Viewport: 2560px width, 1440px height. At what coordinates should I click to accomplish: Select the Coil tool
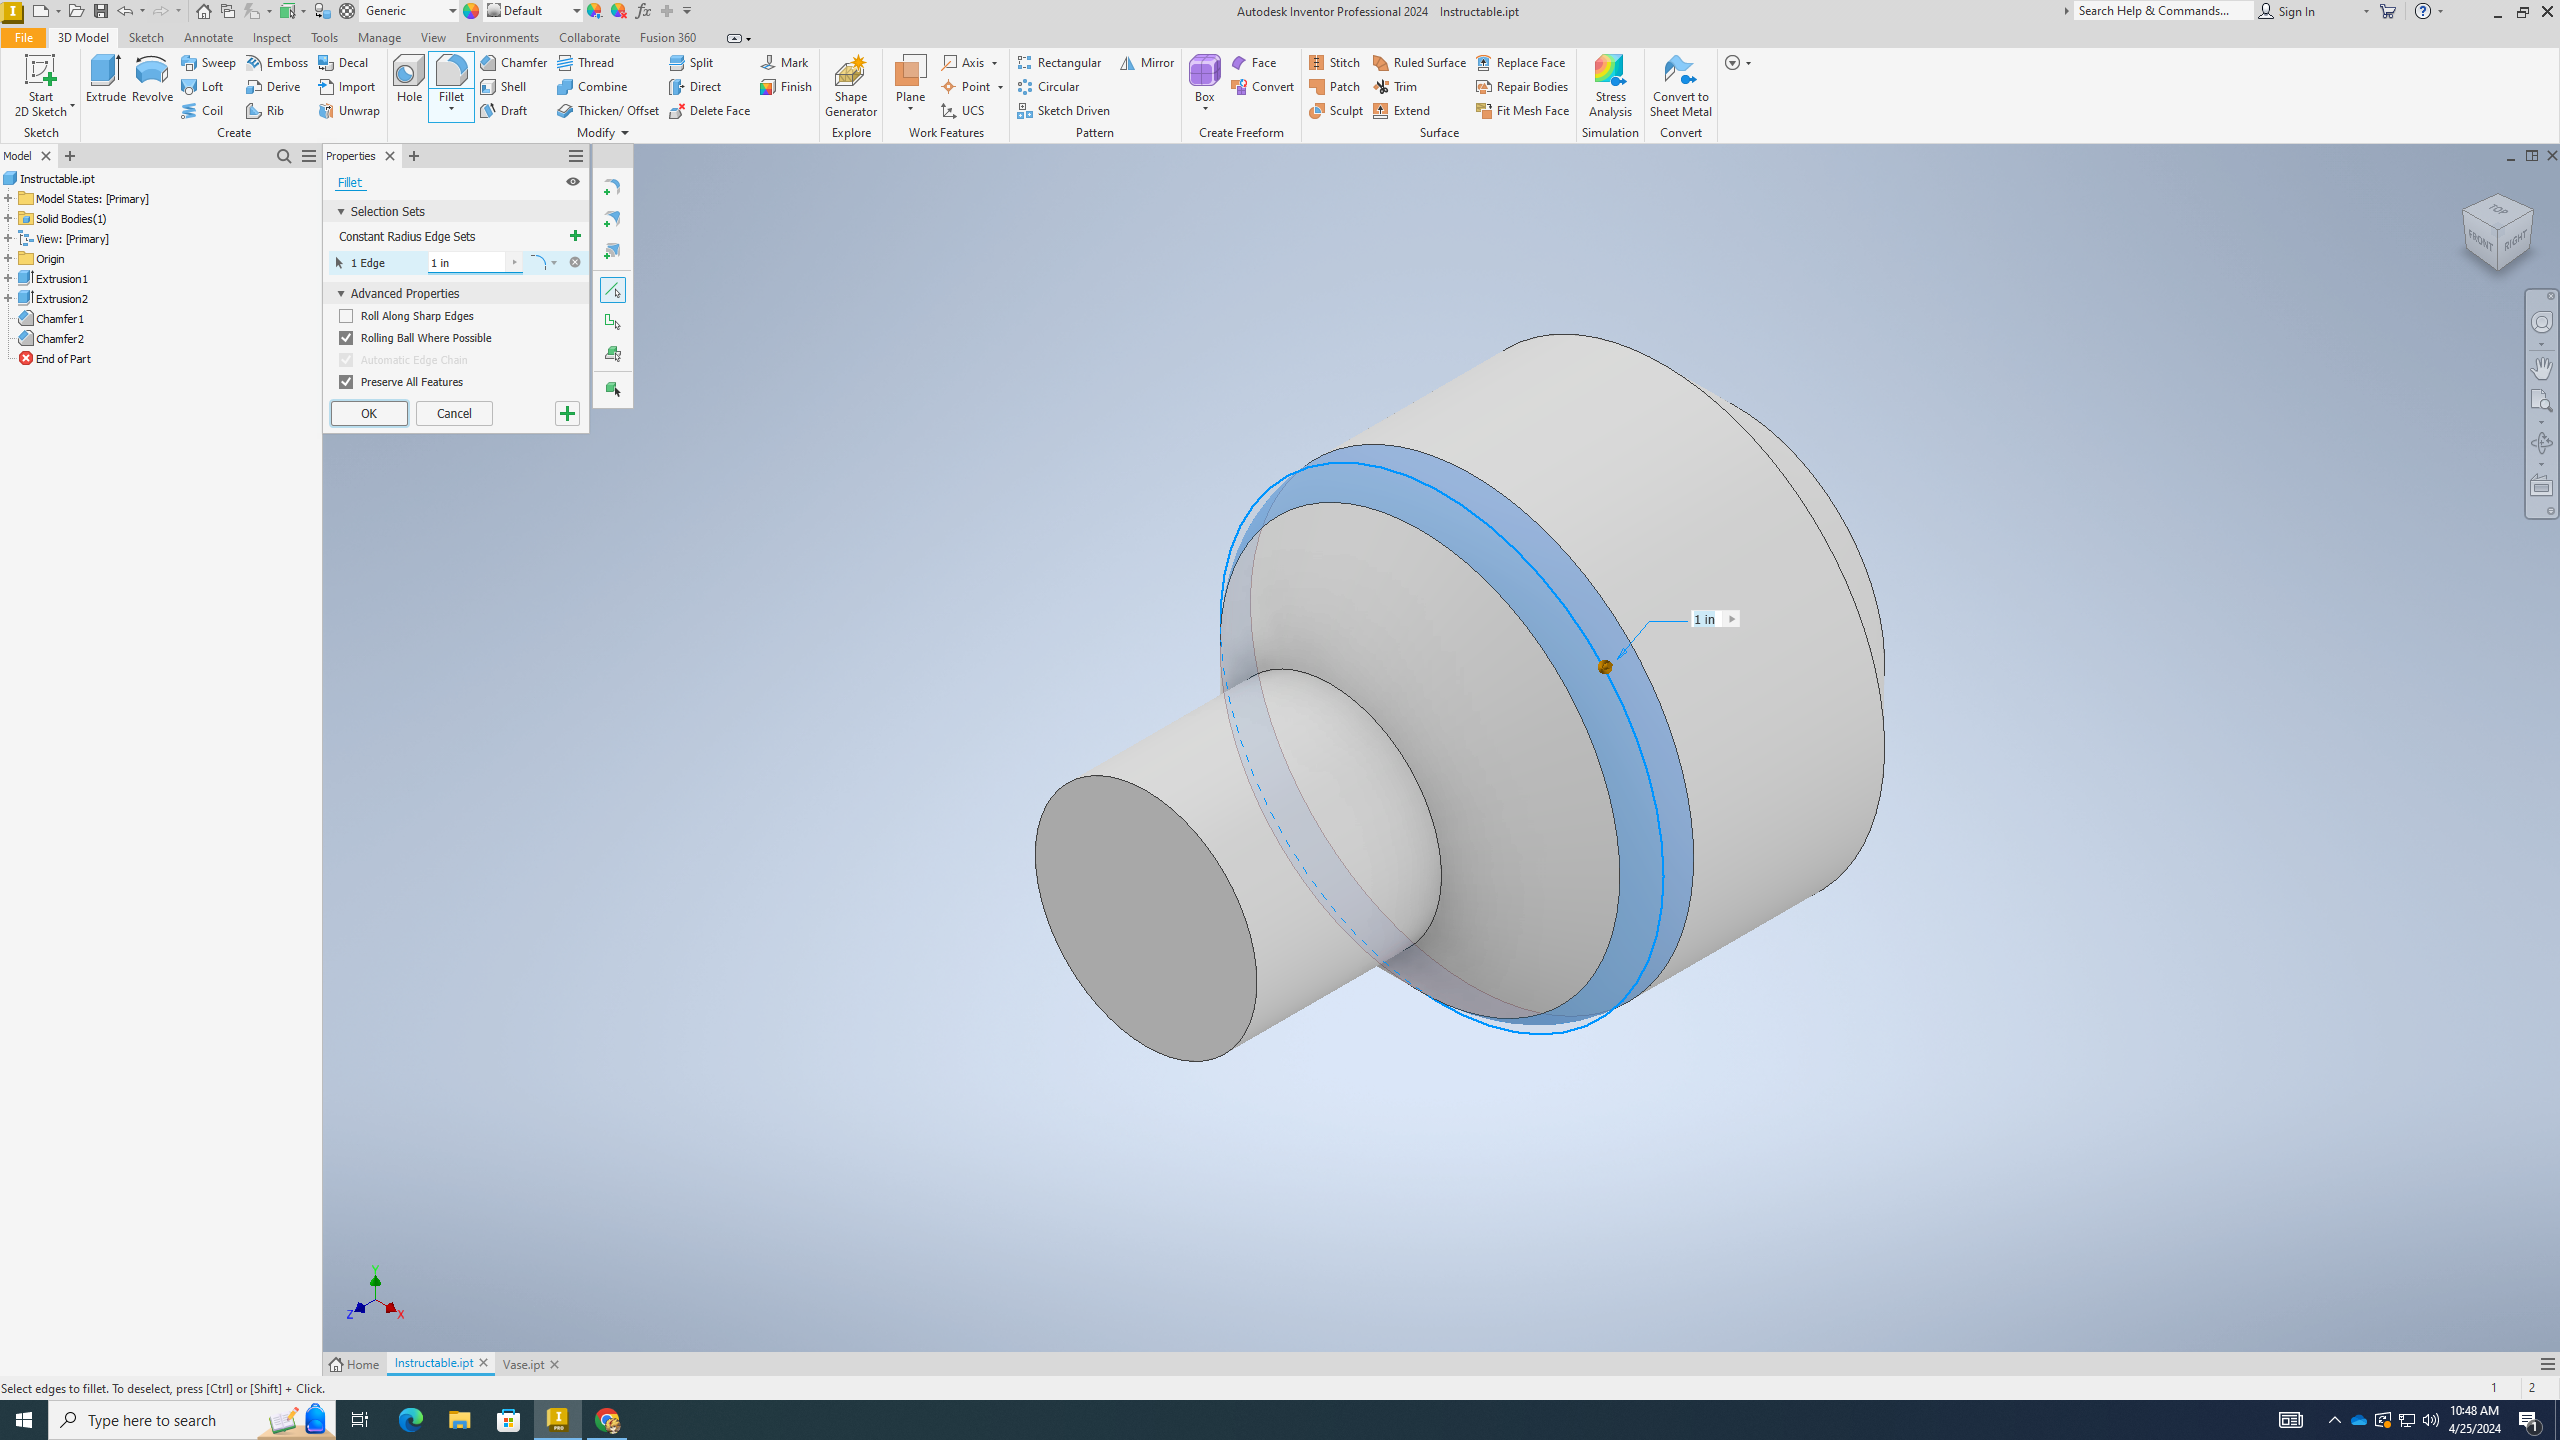[x=202, y=110]
